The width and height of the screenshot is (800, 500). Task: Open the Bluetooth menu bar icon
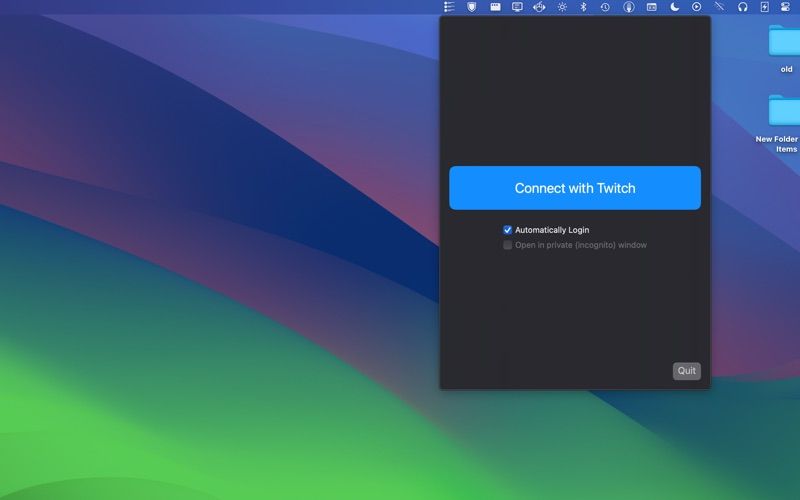584,7
